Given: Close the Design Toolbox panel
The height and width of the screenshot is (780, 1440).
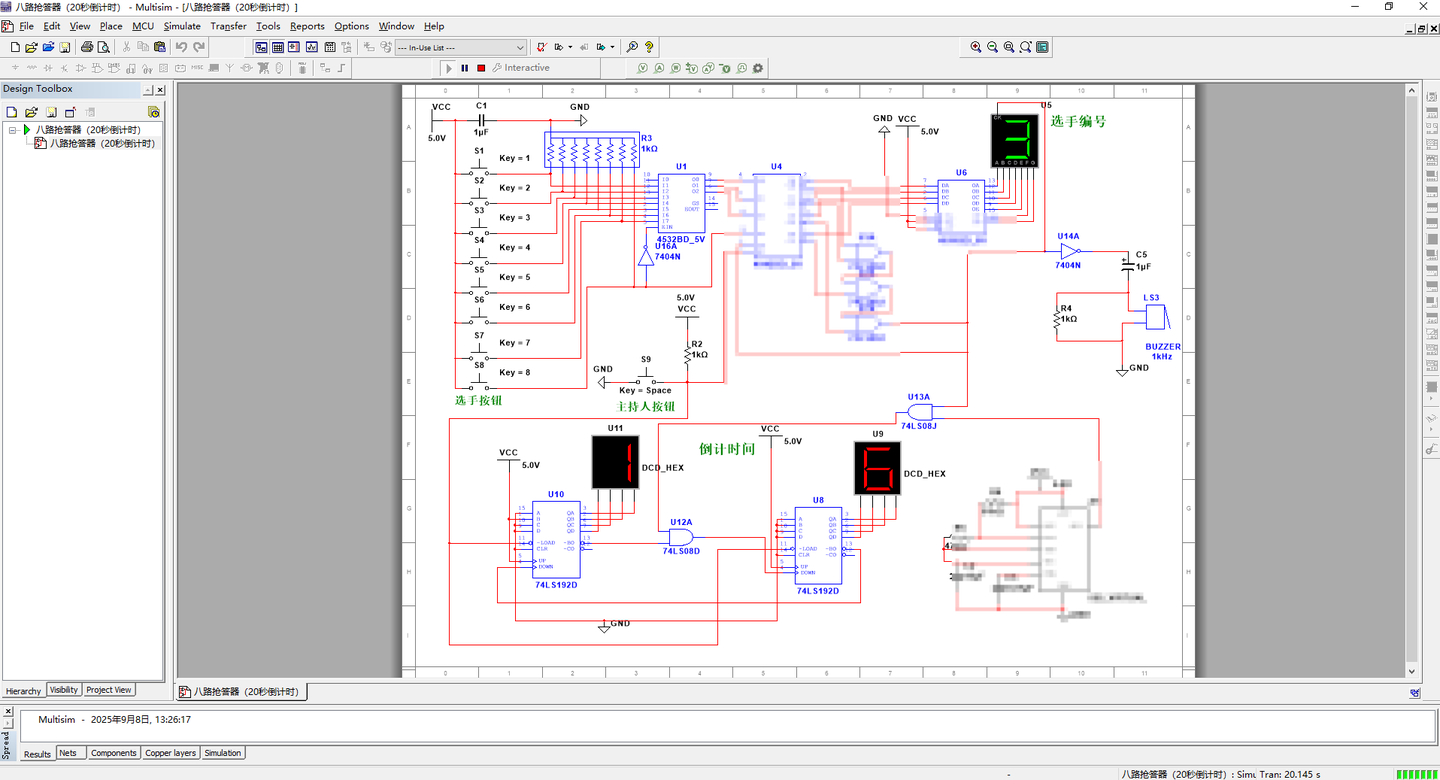Looking at the screenshot, I should click(x=160, y=90).
